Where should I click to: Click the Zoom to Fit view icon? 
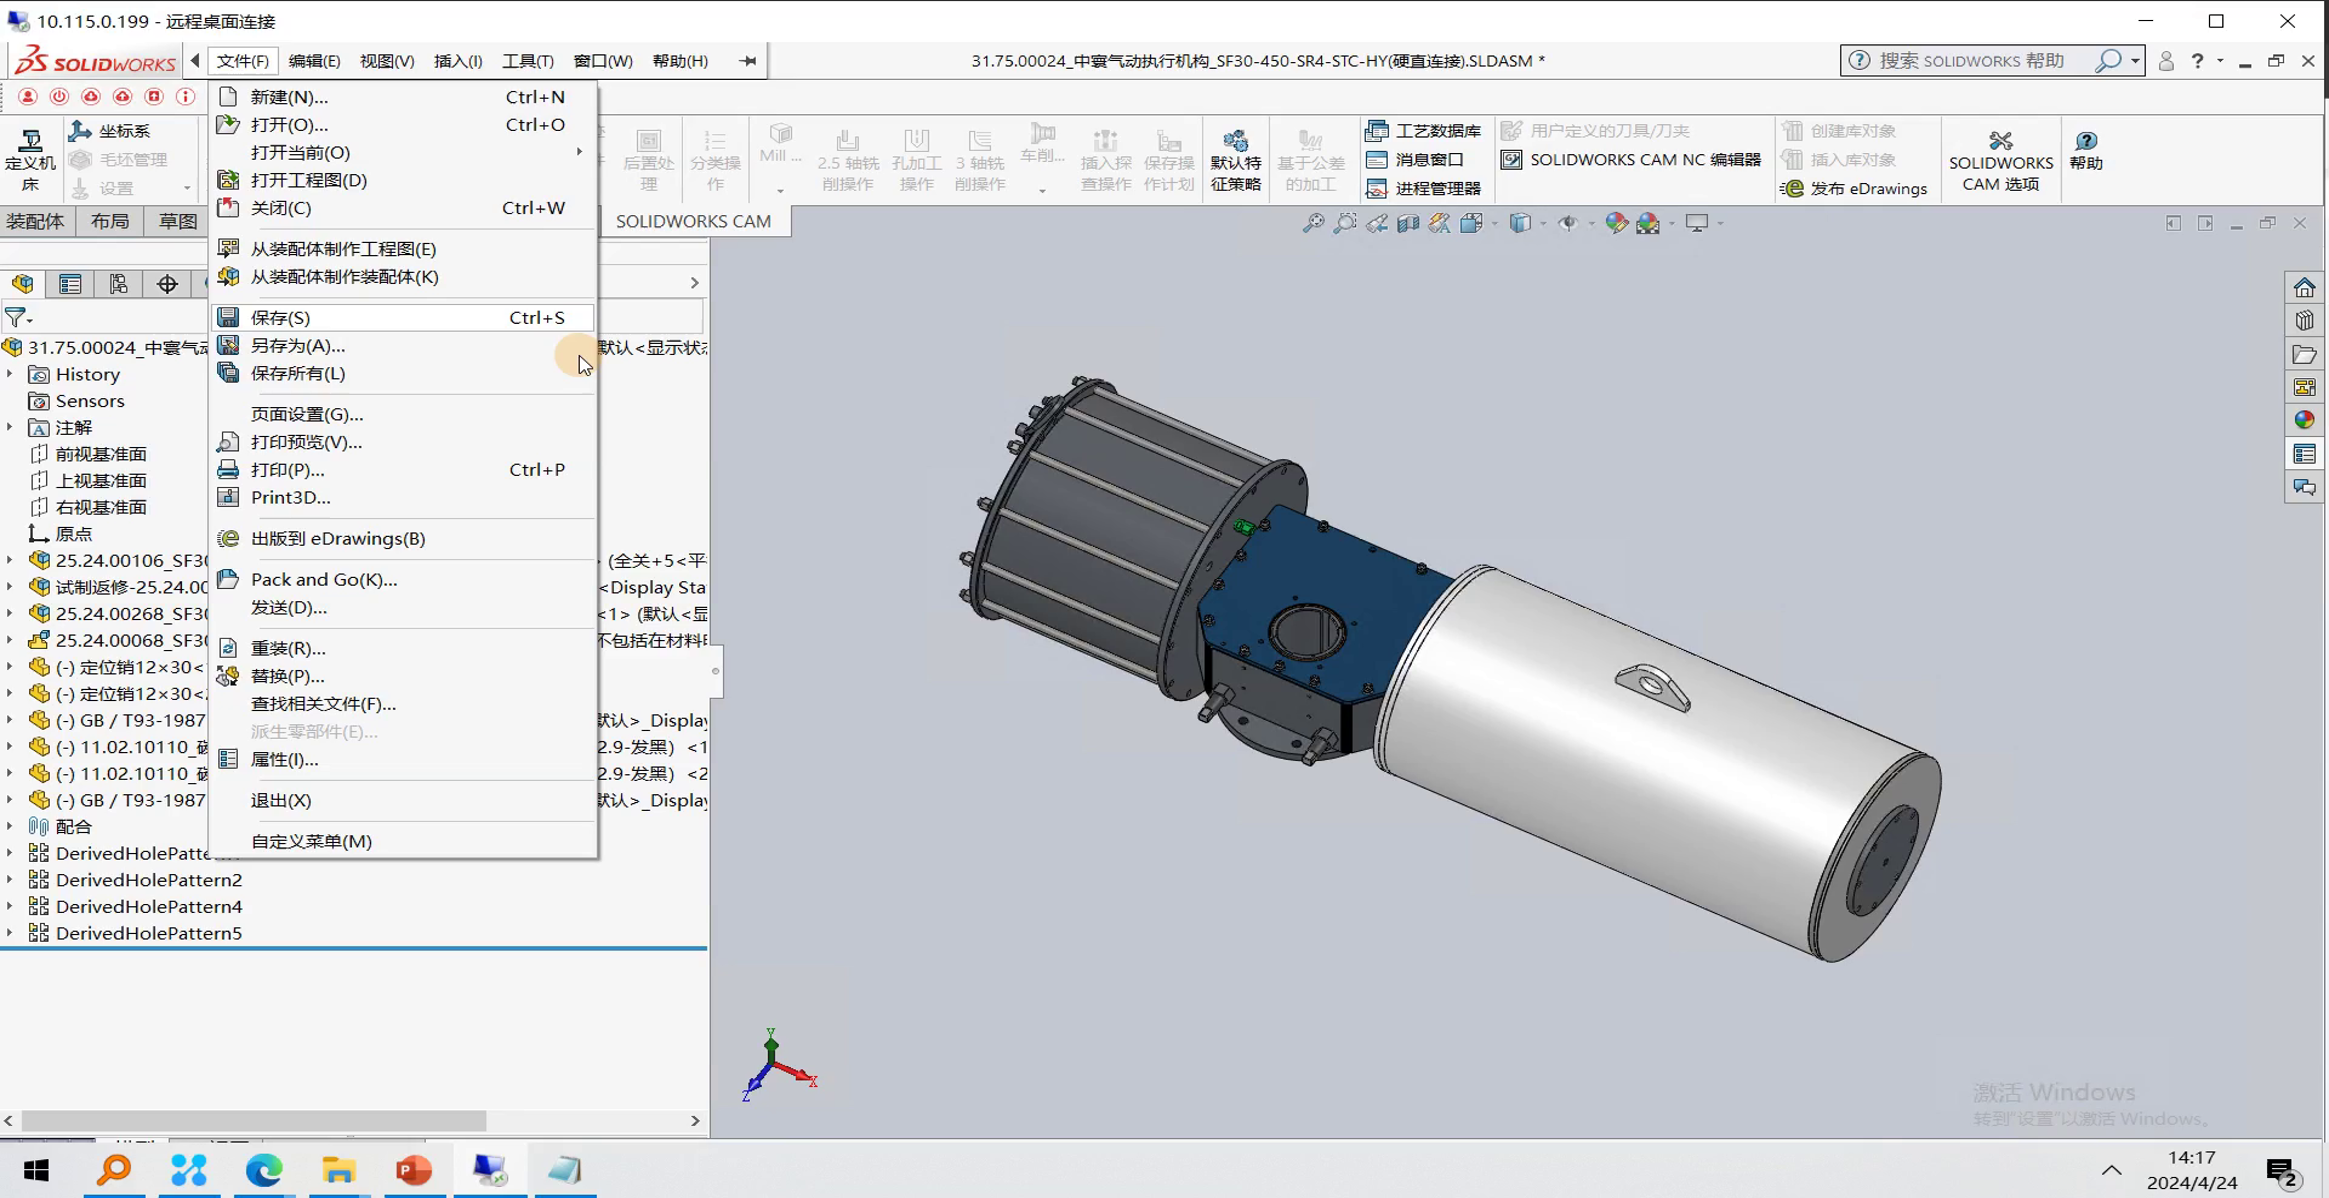[x=1313, y=223]
